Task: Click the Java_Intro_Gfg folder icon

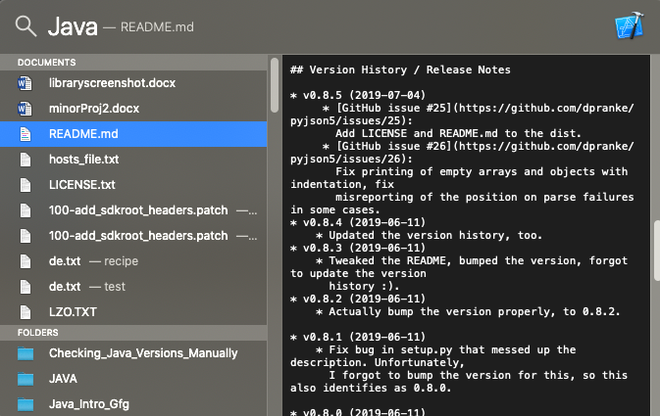Action: pyautogui.click(x=25, y=404)
